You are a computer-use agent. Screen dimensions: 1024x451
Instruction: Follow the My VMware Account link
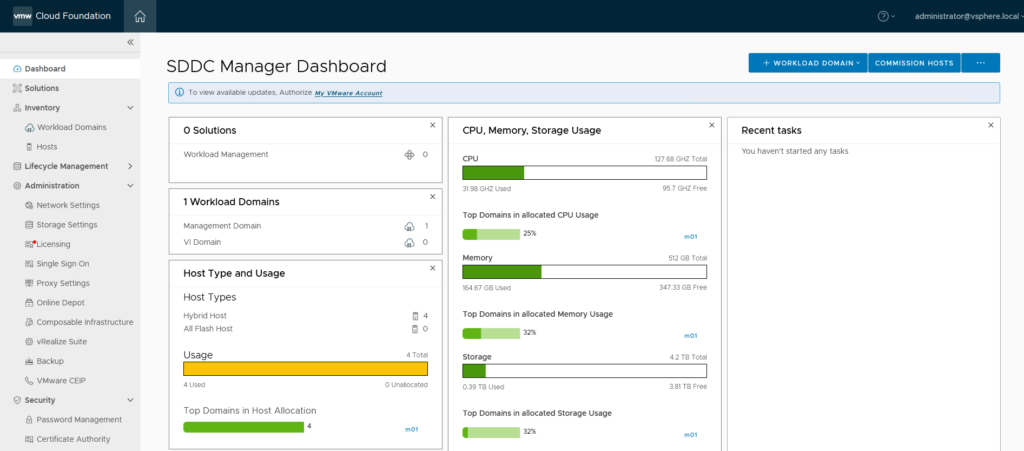pyautogui.click(x=349, y=93)
